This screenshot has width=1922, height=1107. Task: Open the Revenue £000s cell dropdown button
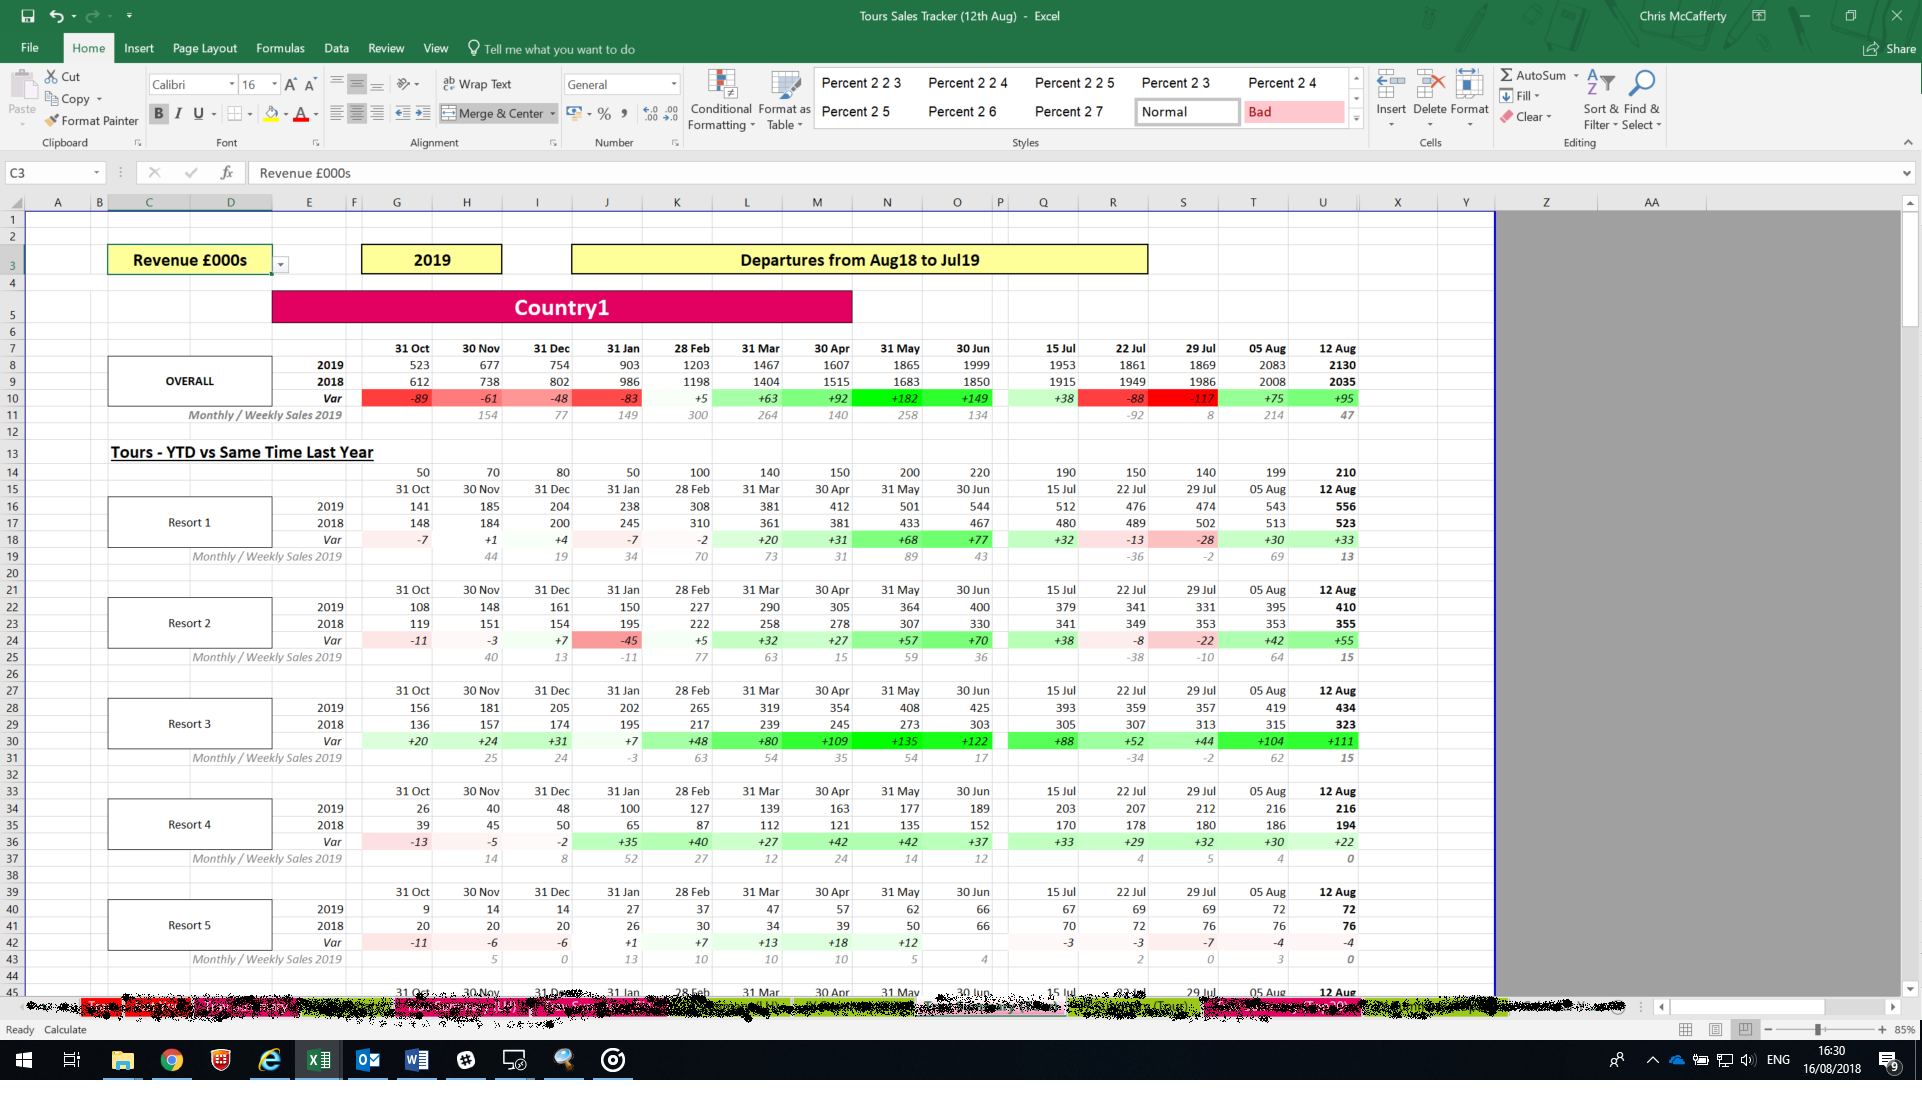click(281, 265)
